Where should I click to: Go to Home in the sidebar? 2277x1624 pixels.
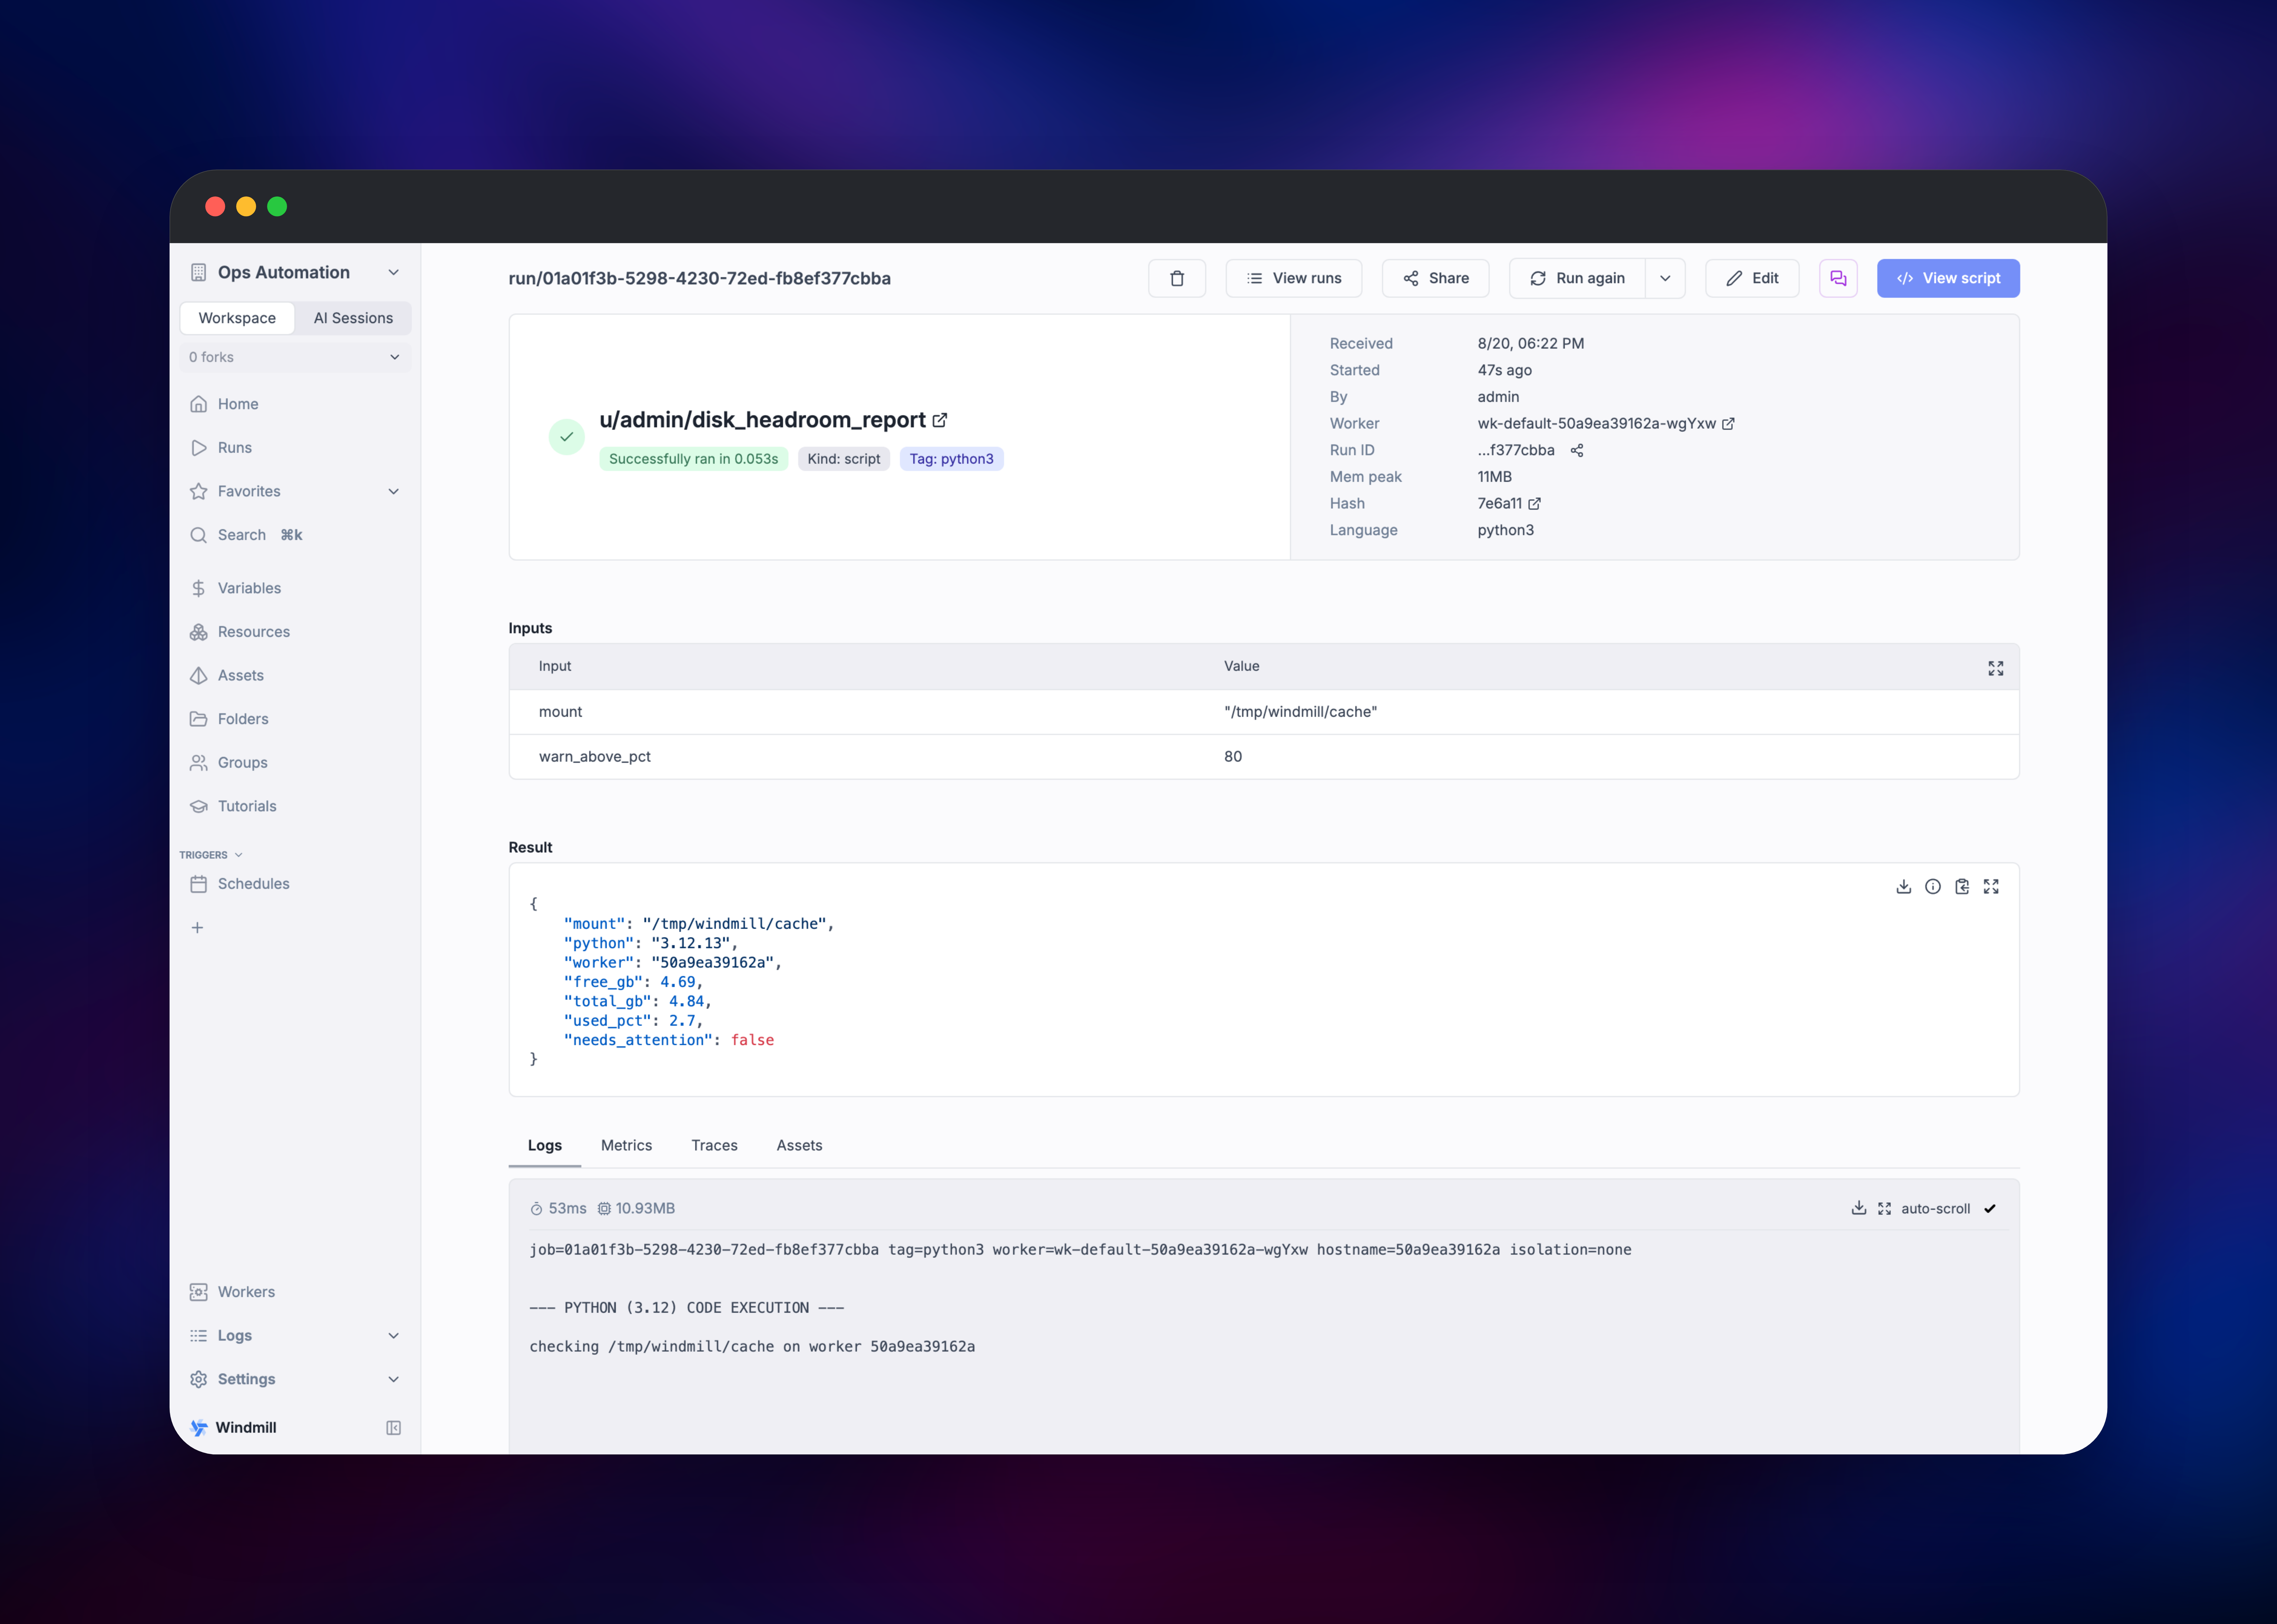coord(295,404)
